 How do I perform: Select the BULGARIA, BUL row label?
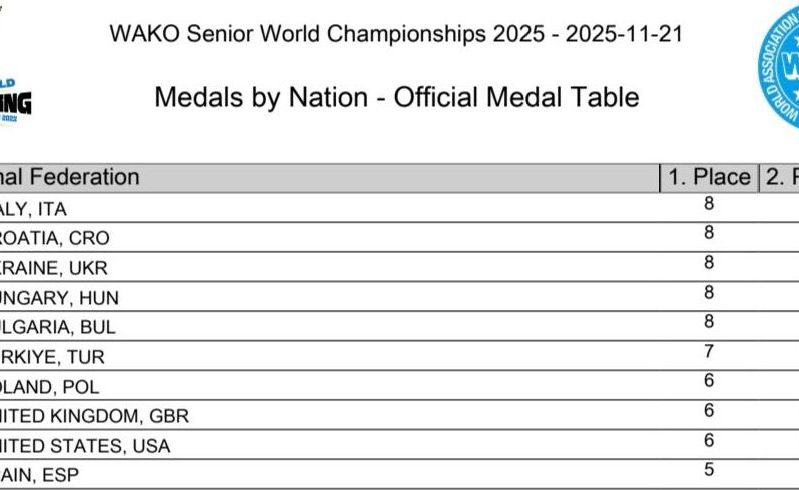tap(60, 327)
